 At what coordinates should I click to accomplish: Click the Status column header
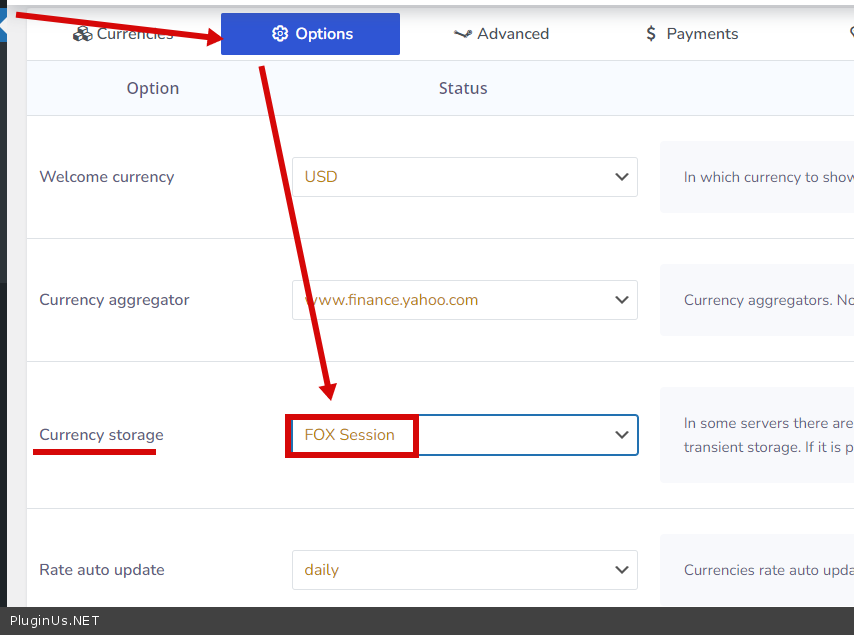(x=463, y=88)
